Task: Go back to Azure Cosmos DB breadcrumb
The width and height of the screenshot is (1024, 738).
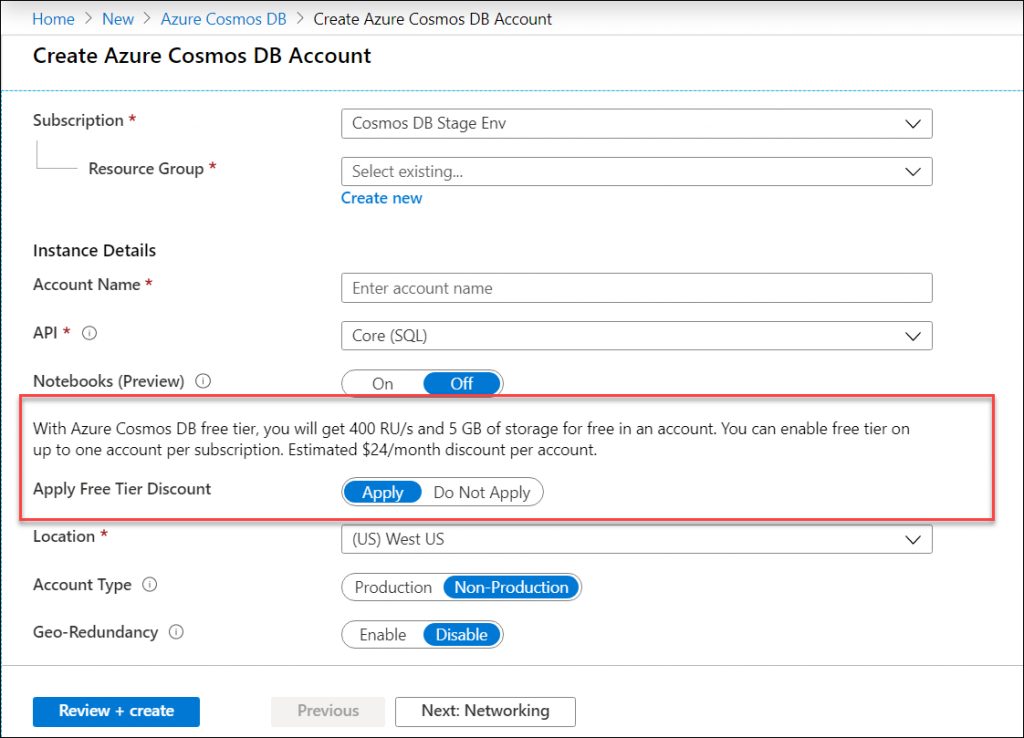Action: point(223,18)
